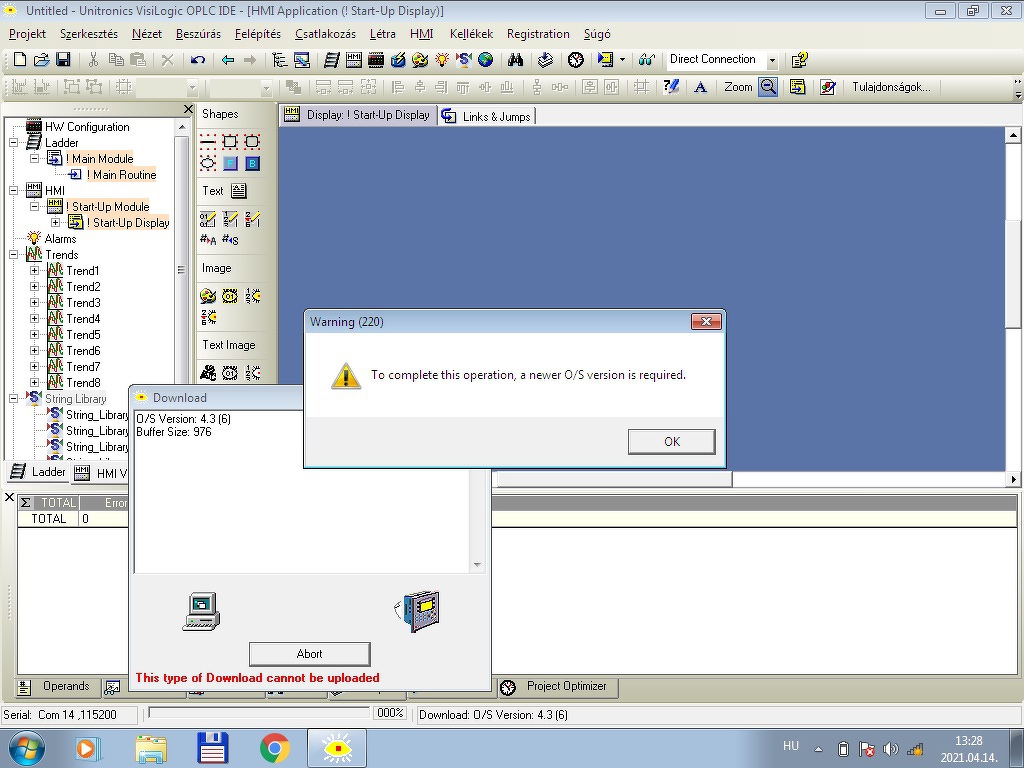Open the Beszúrás menu

coord(198,34)
